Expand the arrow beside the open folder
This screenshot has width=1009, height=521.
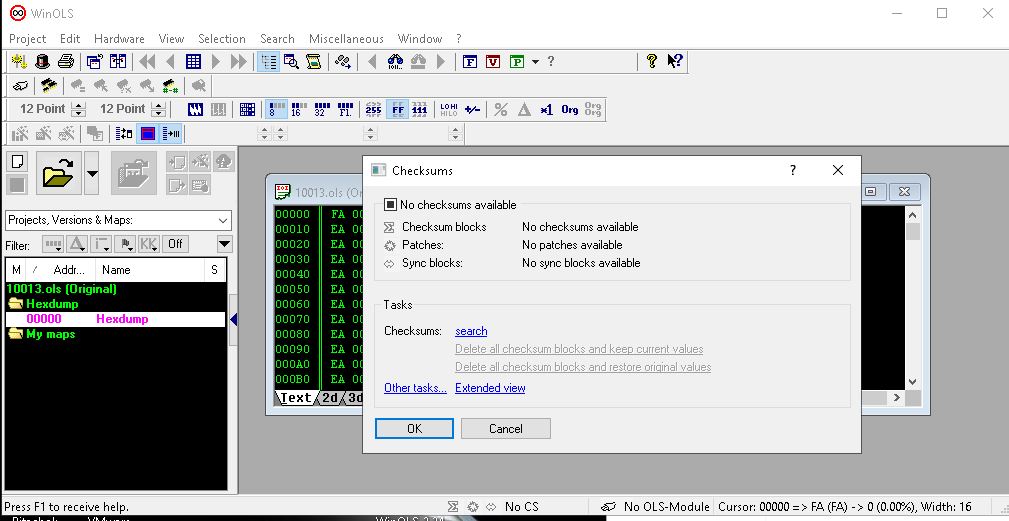(92, 174)
